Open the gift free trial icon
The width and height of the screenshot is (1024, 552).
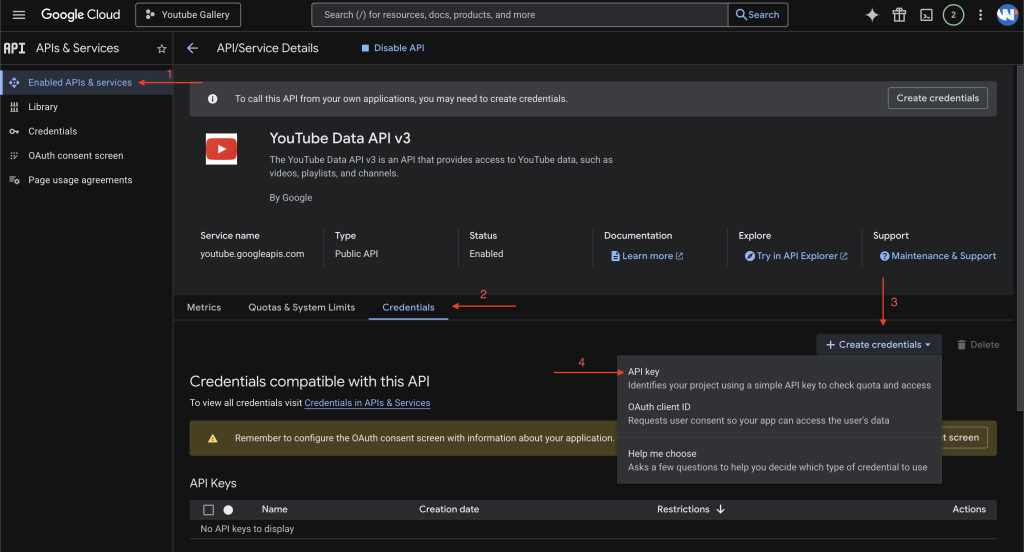coord(899,15)
